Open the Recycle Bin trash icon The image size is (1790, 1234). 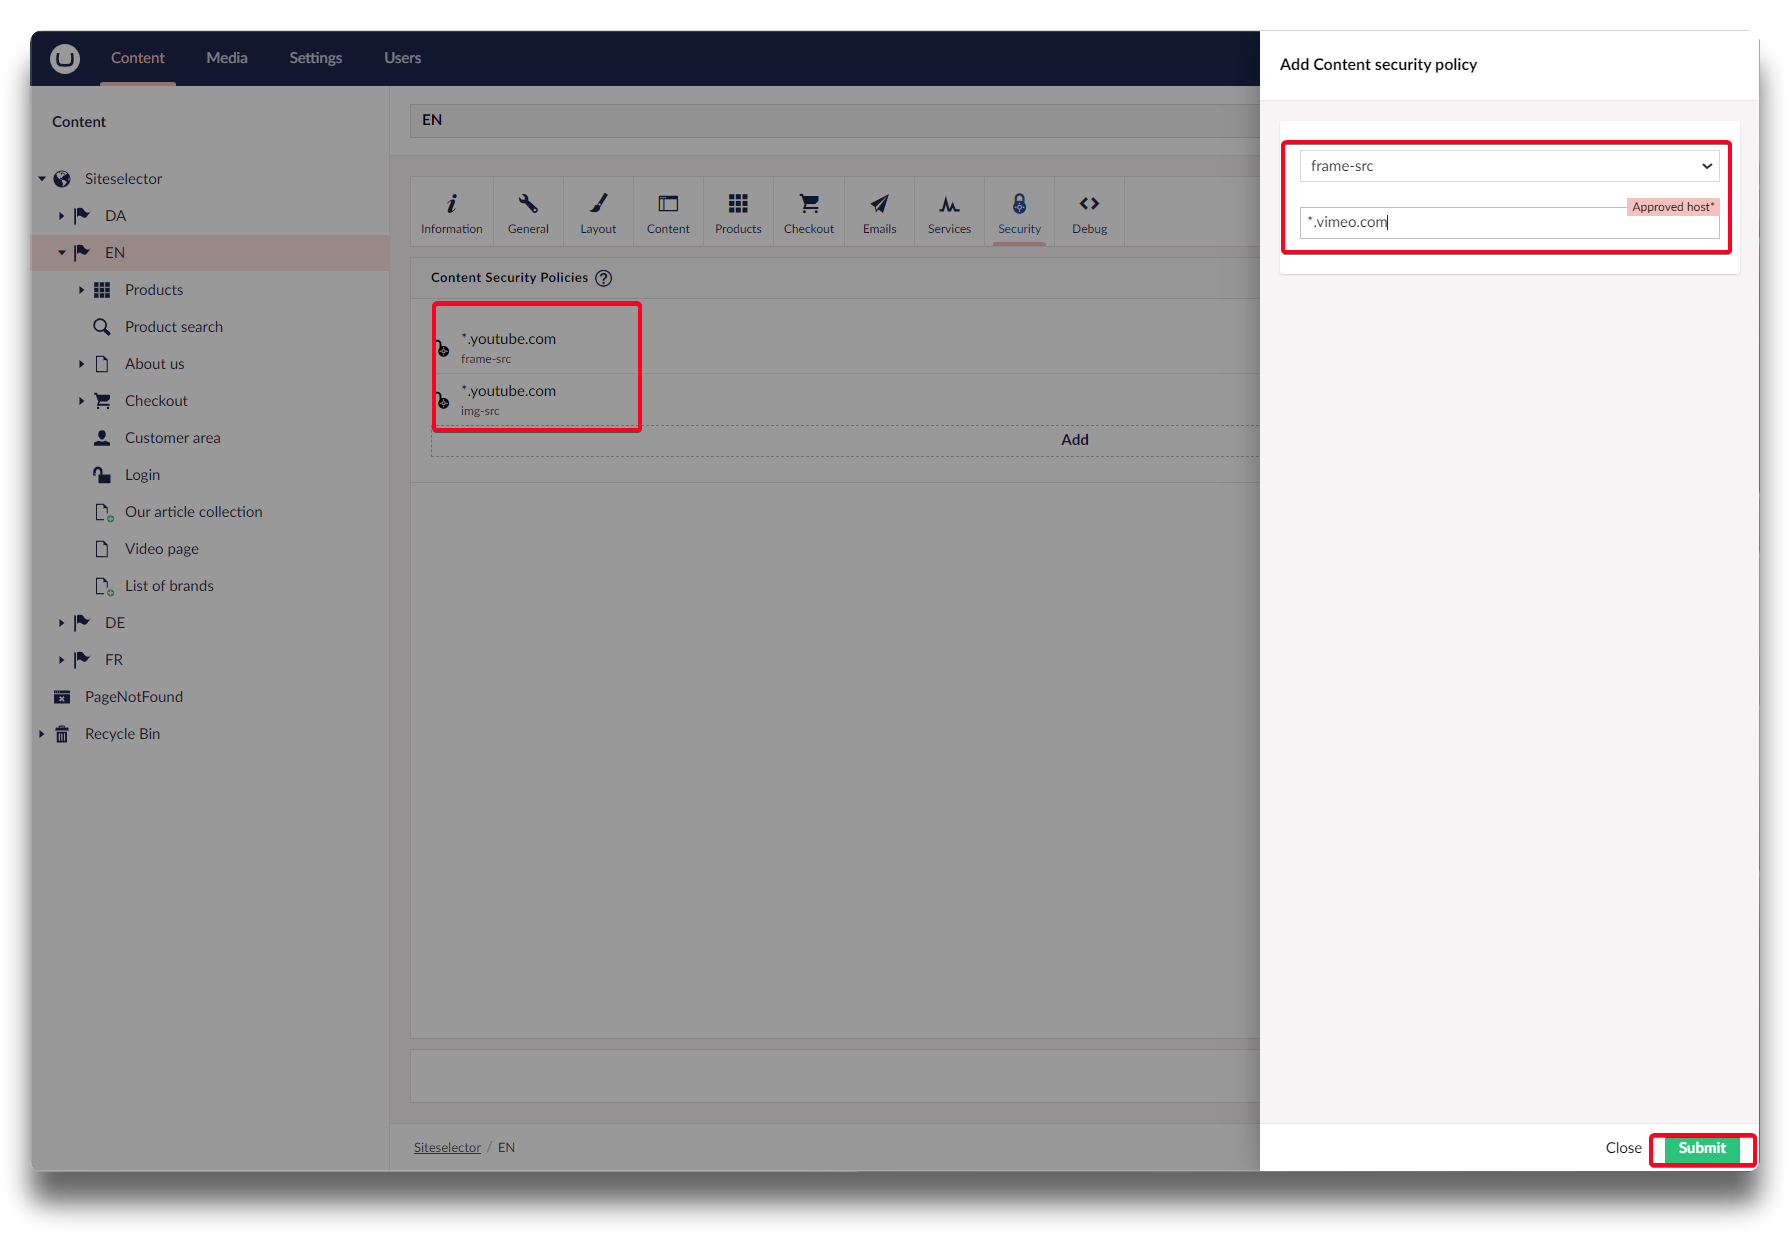[x=62, y=735]
